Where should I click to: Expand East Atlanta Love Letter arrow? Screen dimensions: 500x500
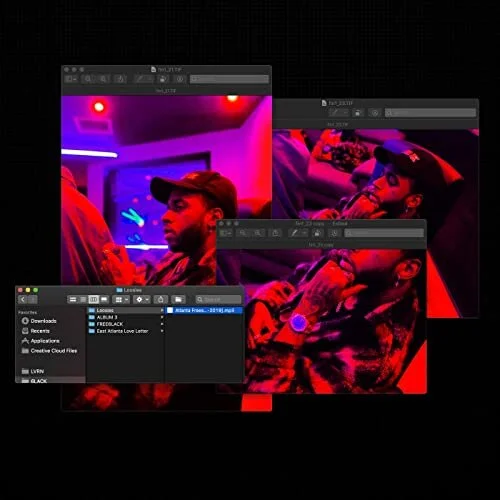(x=162, y=331)
